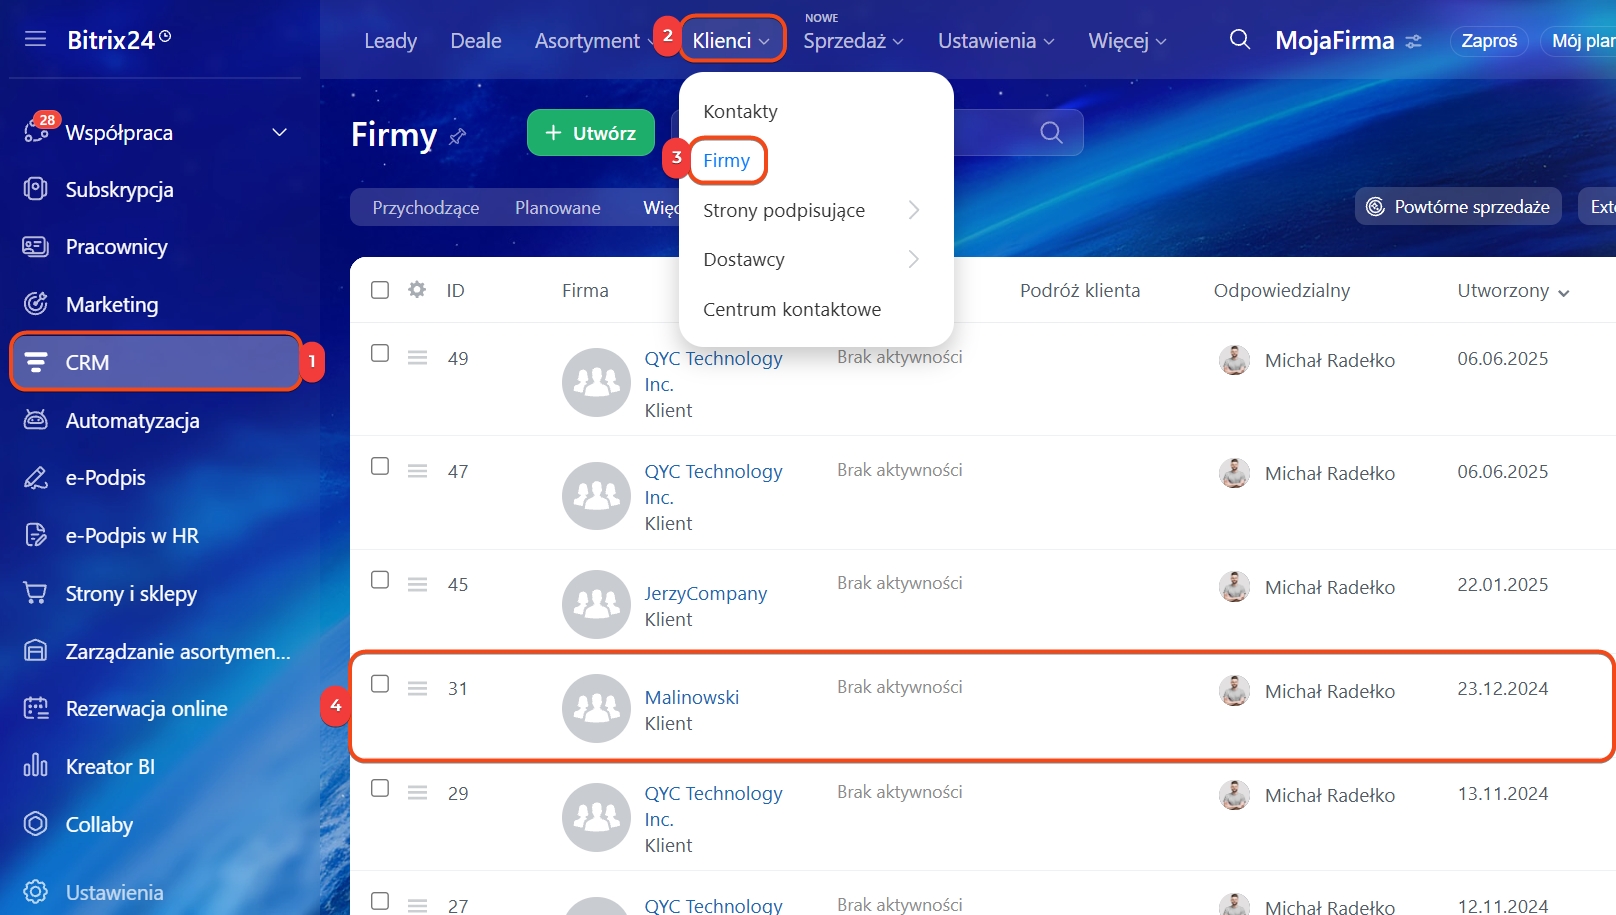Select the checkbox for company ID 49
1616x915 pixels.
tap(380, 353)
